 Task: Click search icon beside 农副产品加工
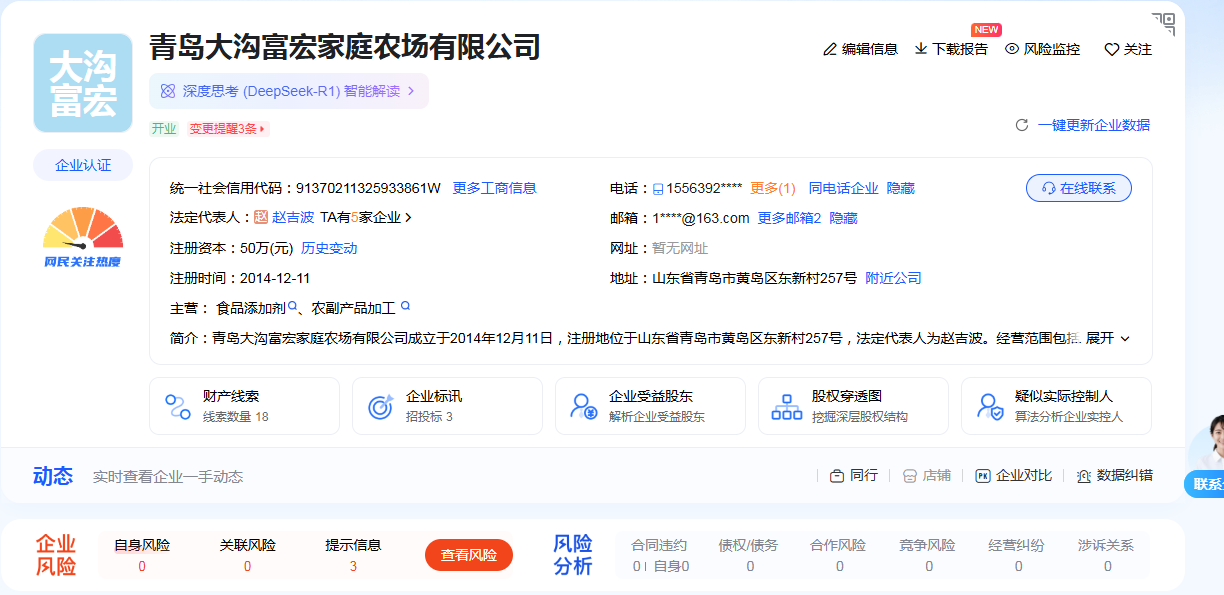point(405,307)
